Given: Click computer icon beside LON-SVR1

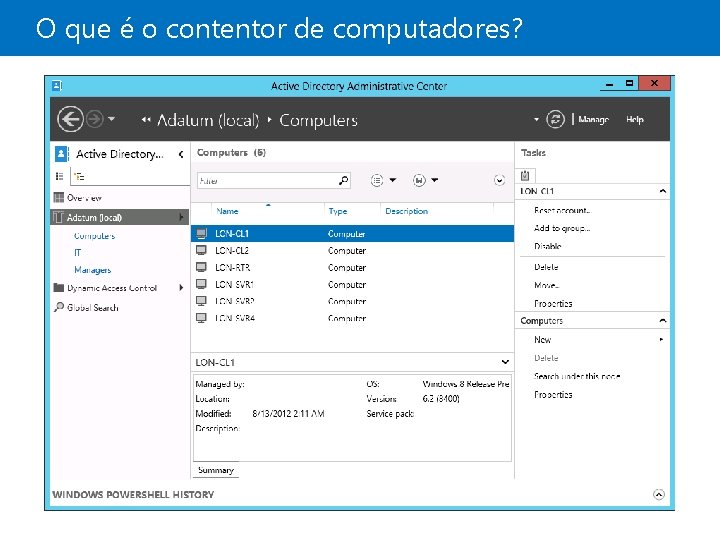Looking at the screenshot, I should pos(201,284).
